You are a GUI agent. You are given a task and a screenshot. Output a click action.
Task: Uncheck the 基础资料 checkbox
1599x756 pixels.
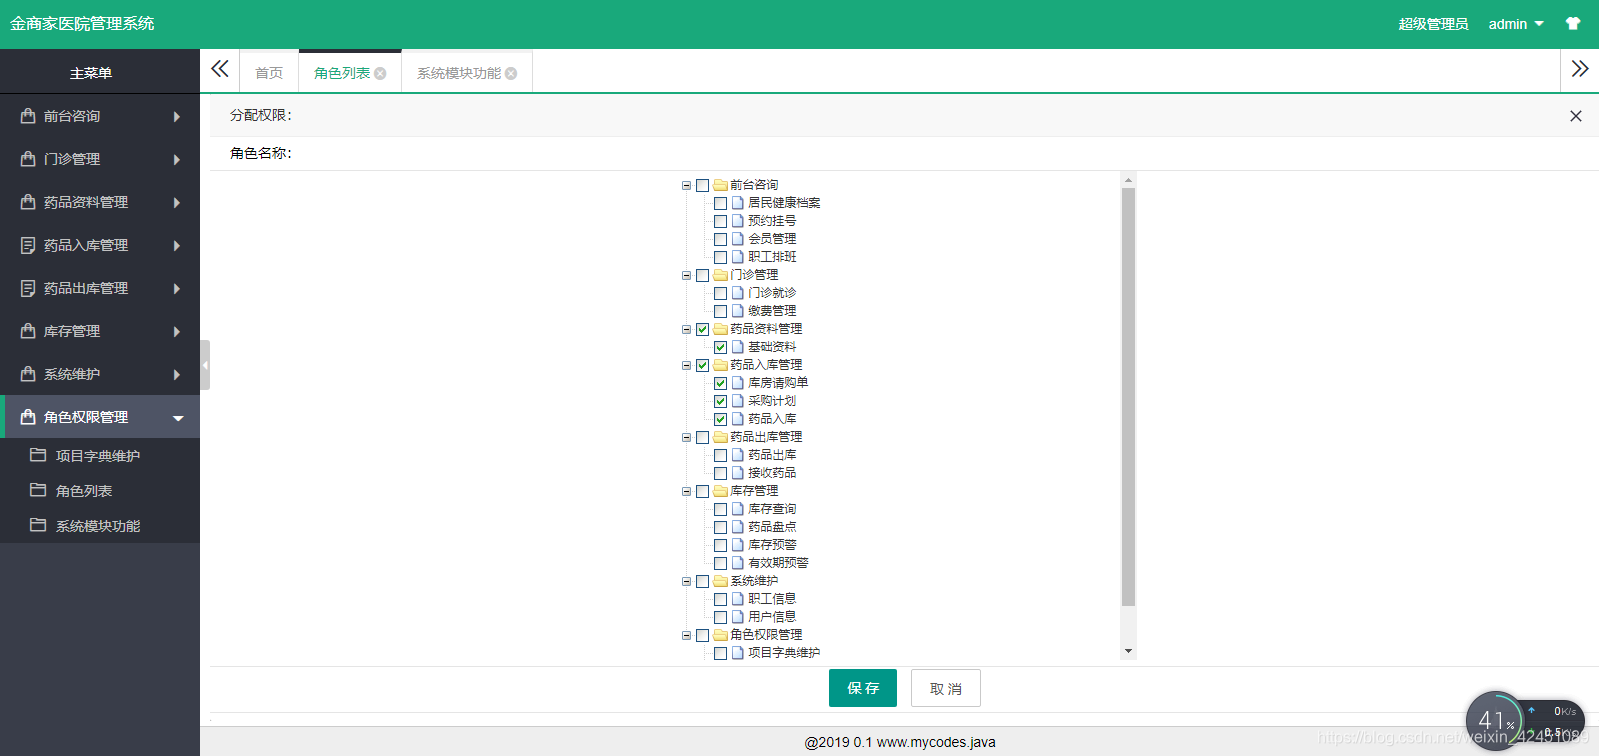click(721, 348)
